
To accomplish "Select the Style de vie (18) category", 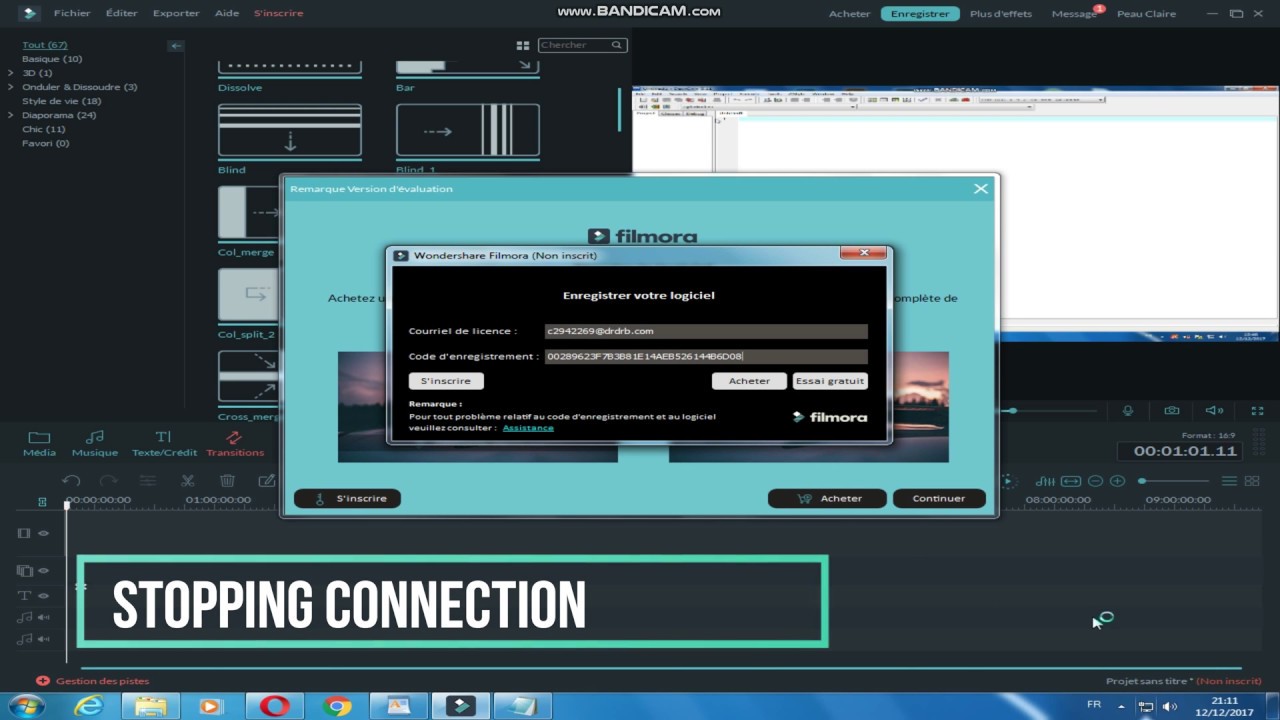I will coord(61,101).
